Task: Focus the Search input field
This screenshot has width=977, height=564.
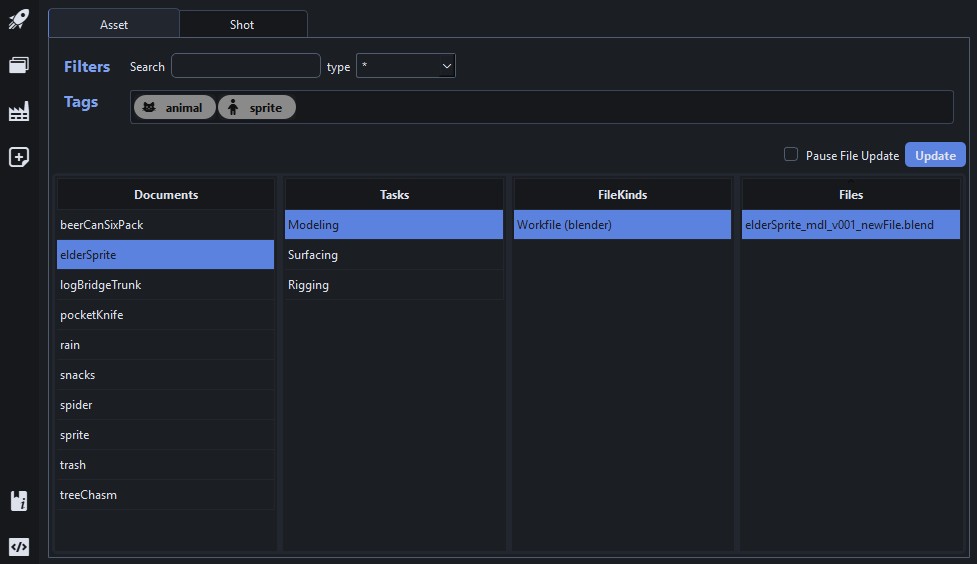Action: [x=245, y=66]
